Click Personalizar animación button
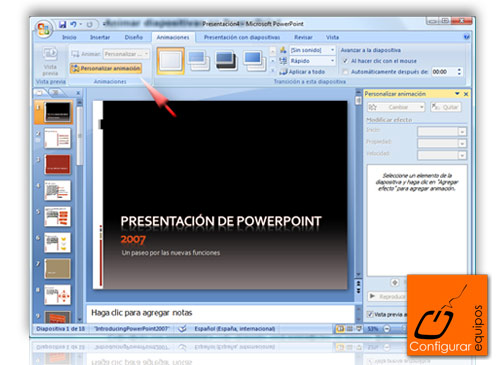The image size is (500, 365). 106,68
